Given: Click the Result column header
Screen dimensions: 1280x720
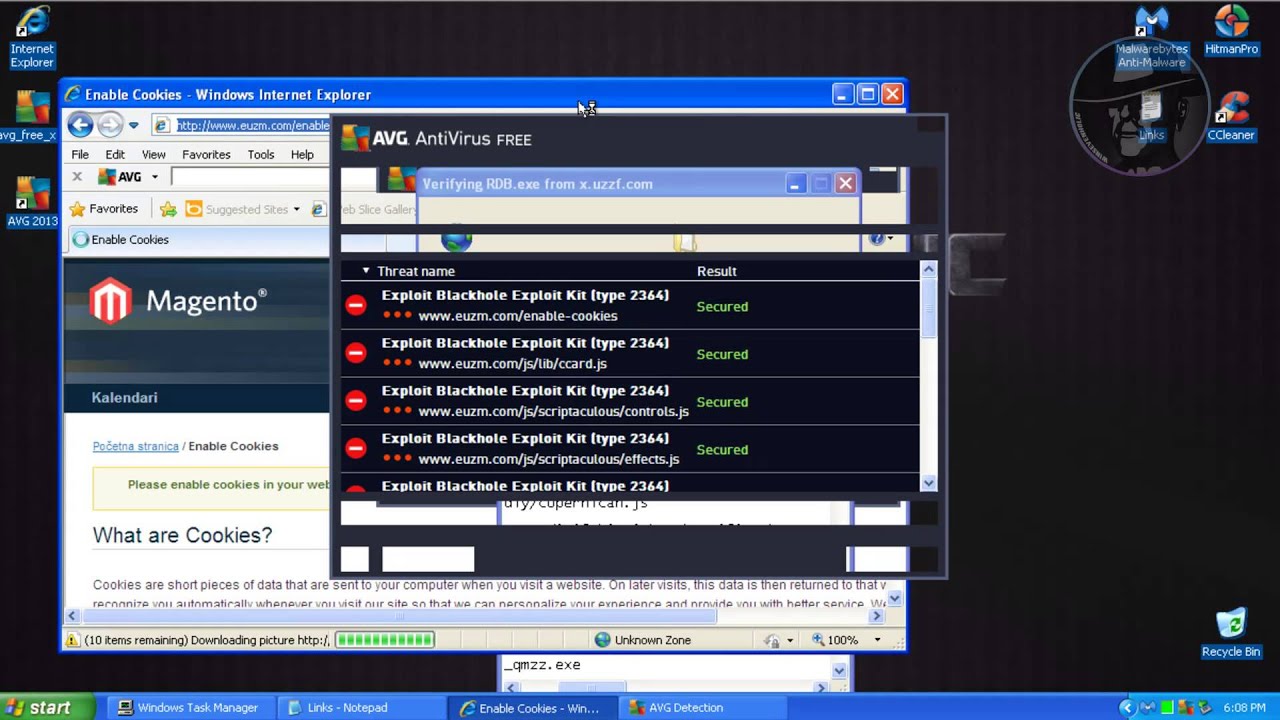Looking at the screenshot, I should 717,271.
